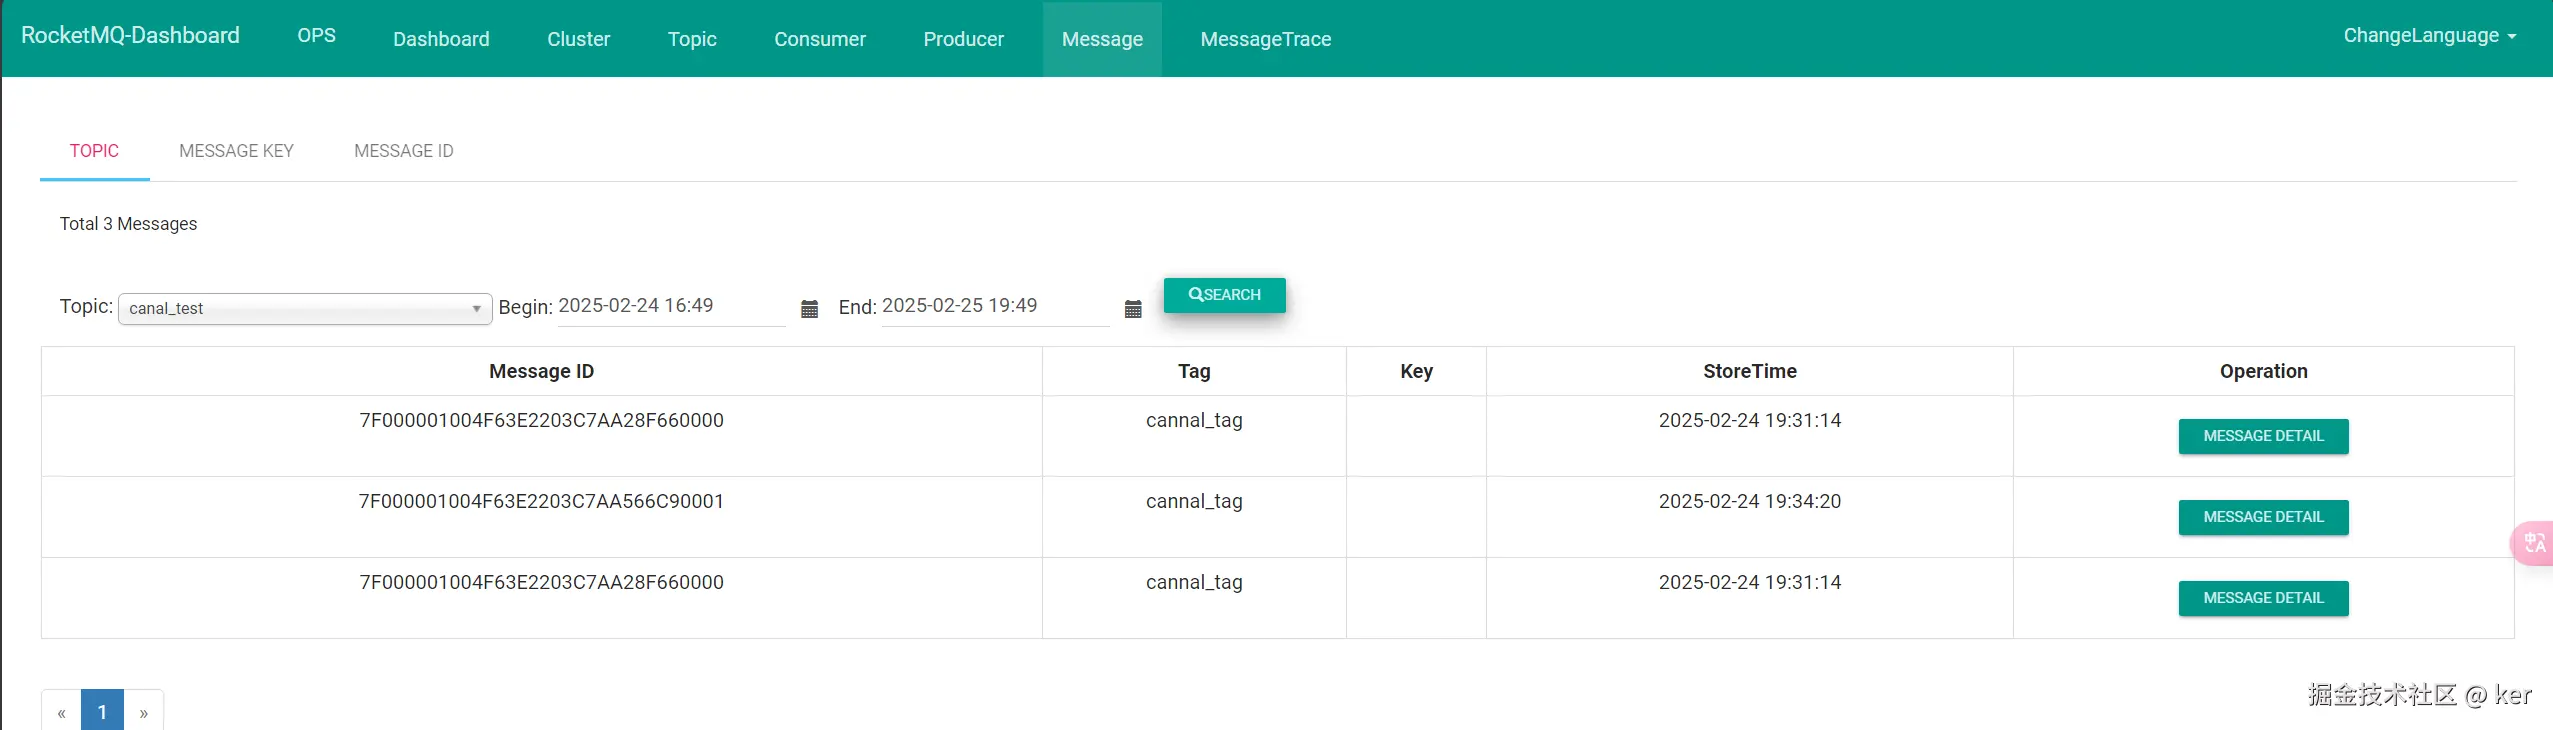
Task: Go to previous page with « arrow
Action: point(62,712)
